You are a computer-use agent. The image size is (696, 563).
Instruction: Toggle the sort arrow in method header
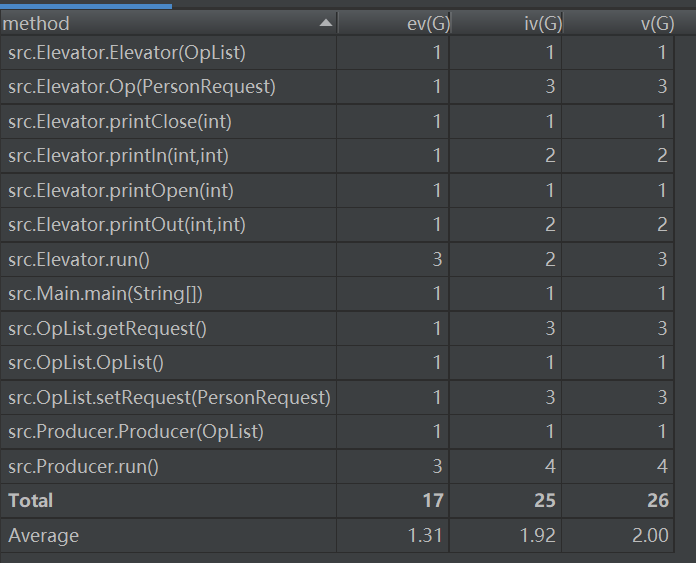[326, 23]
